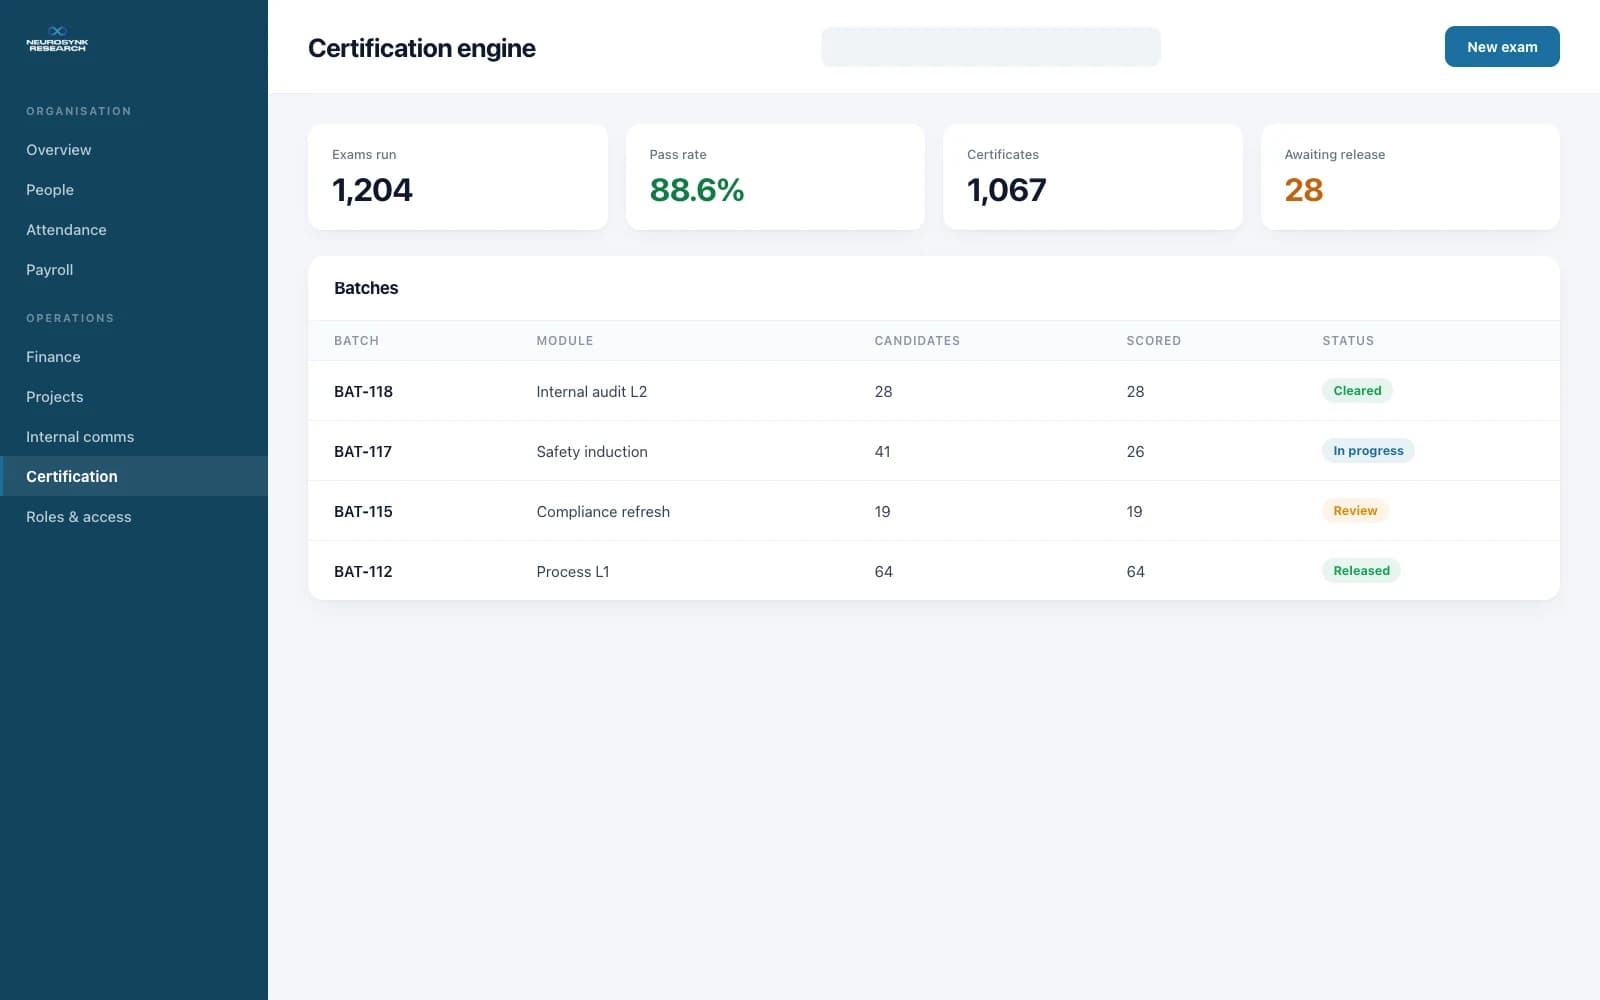Click the search field in the header
Image resolution: width=1600 pixels, height=1000 pixels.
991,47
